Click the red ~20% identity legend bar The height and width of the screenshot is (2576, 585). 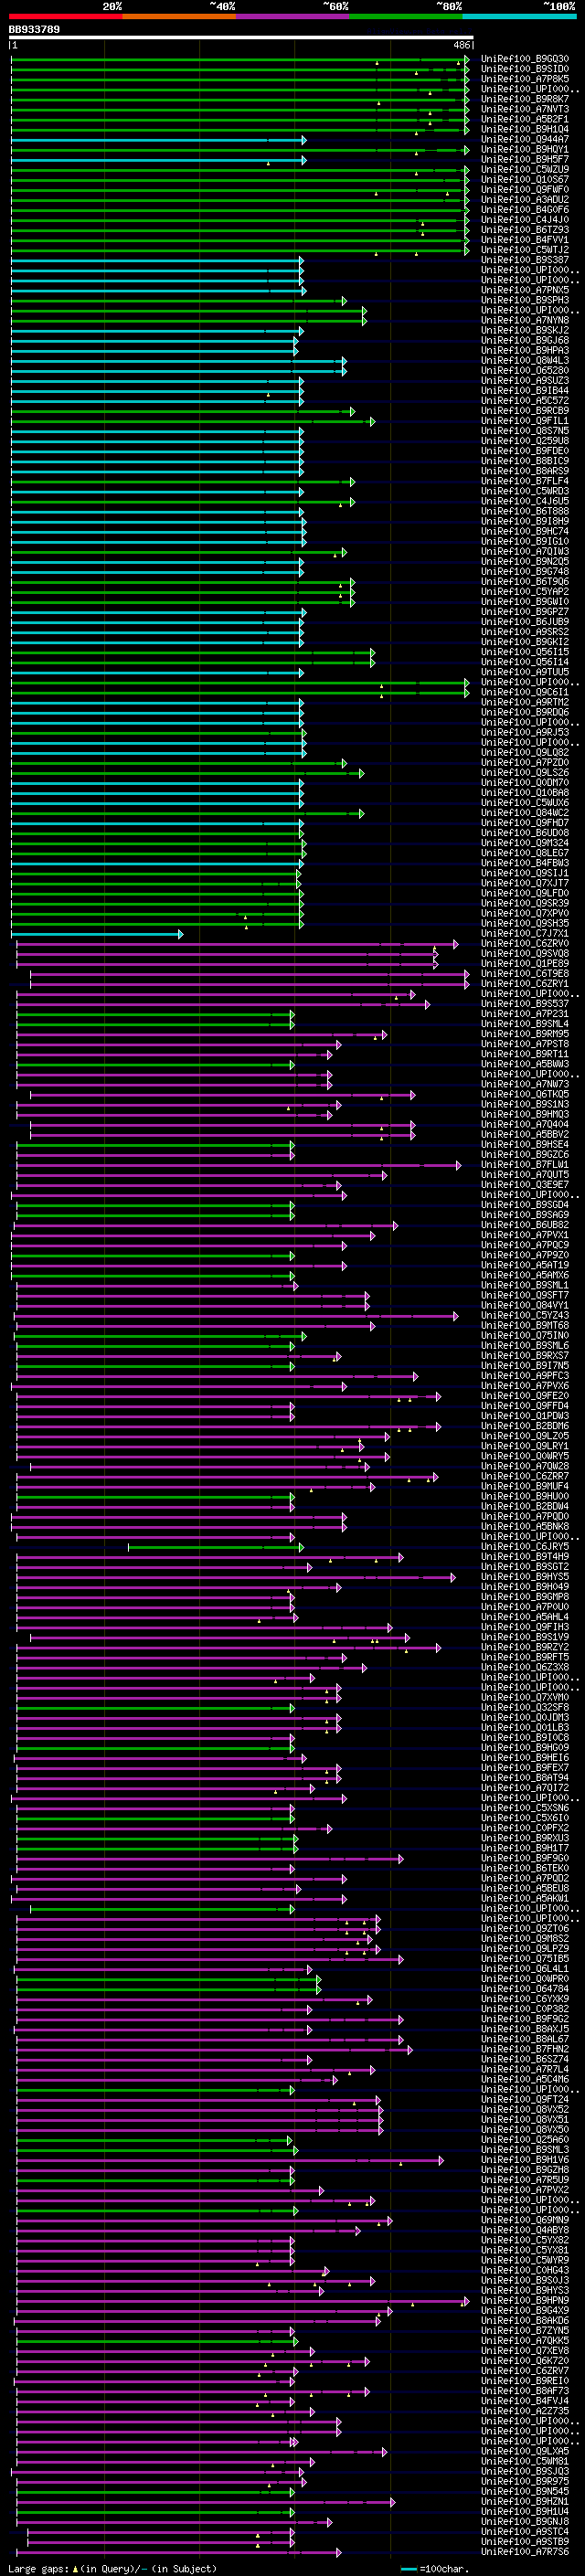[65, 17]
